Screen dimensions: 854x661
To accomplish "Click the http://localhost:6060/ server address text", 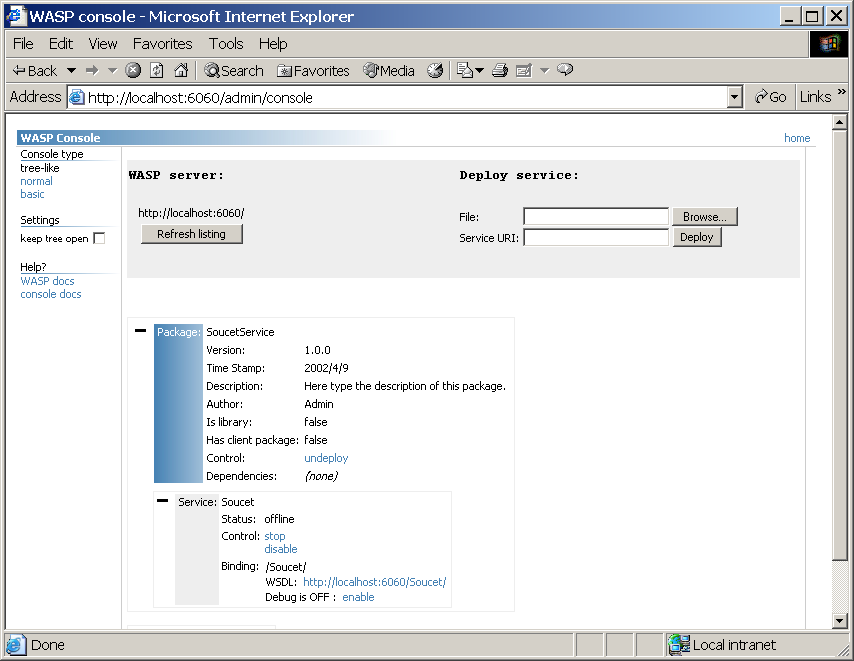I will click(191, 213).
